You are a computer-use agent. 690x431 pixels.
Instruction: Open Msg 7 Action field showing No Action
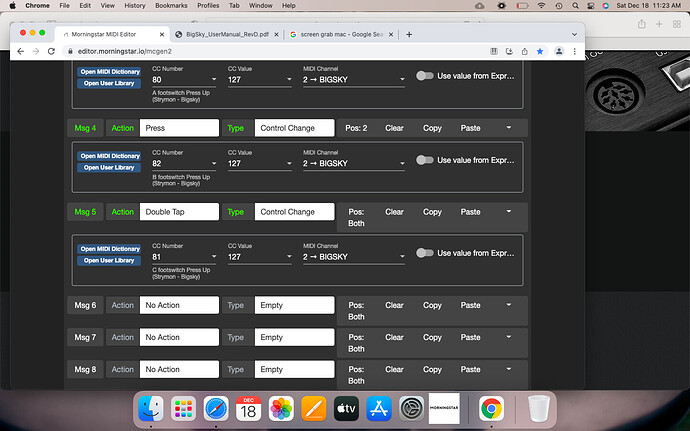(179, 337)
